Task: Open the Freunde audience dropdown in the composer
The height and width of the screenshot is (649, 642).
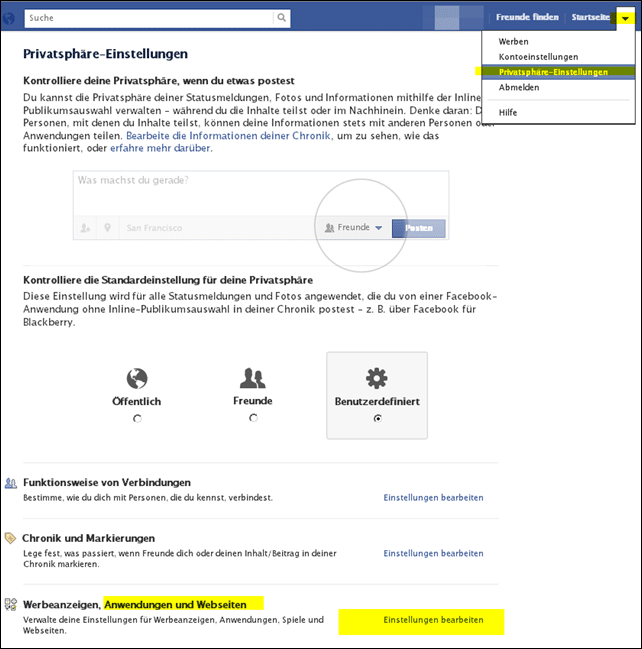Action: (x=353, y=227)
